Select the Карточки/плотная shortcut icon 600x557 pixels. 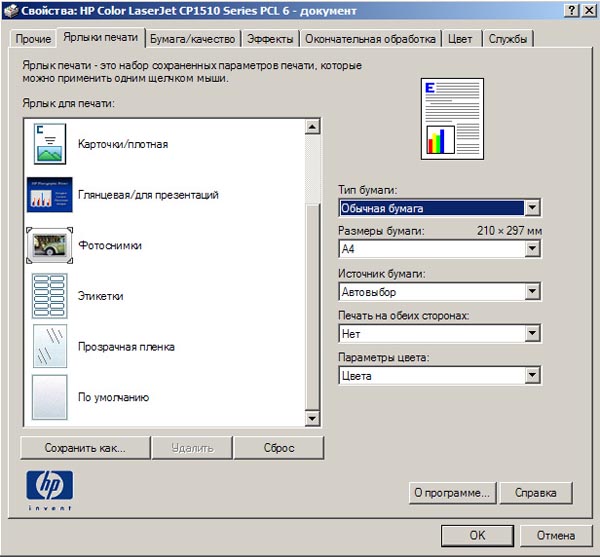coord(50,144)
